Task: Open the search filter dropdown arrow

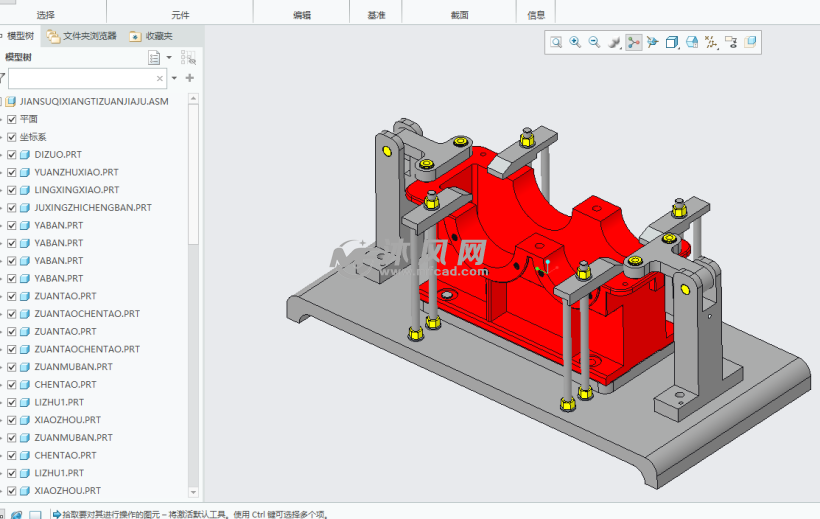Action: [x=174, y=78]
